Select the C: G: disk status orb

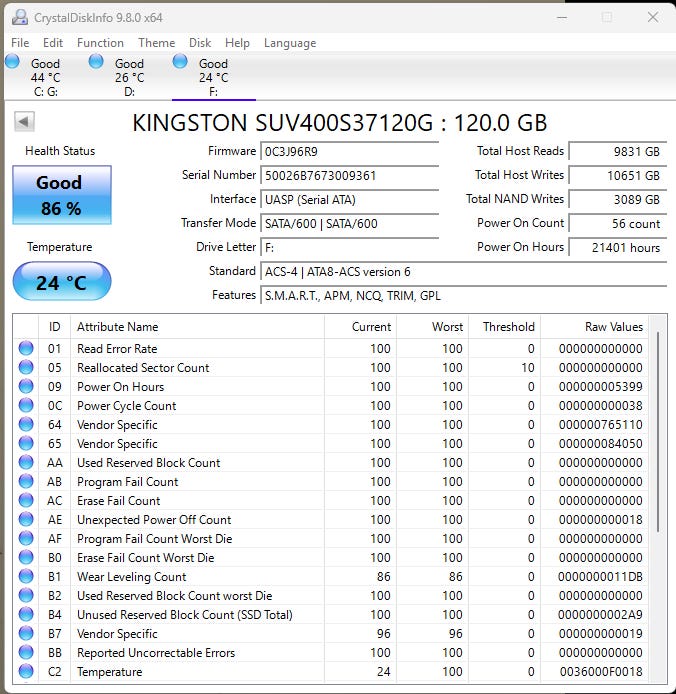click(x=12, y=62)
